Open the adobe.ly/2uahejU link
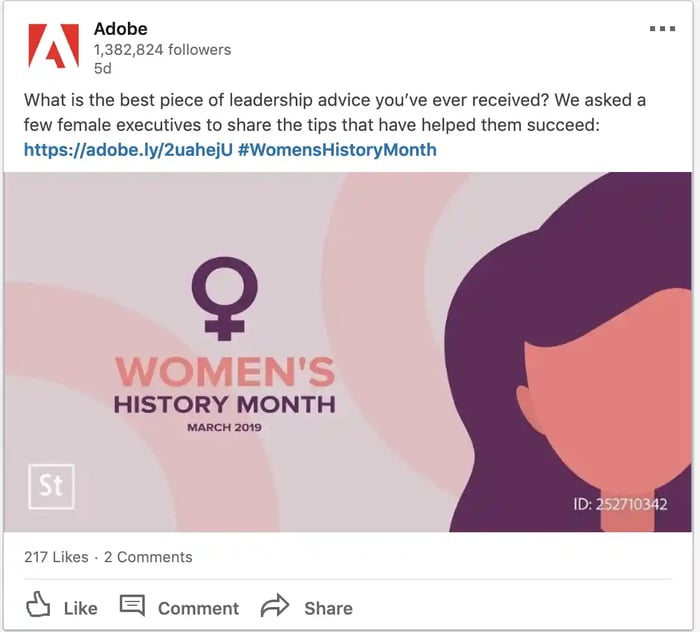700x632 pixels. [128, 150]
